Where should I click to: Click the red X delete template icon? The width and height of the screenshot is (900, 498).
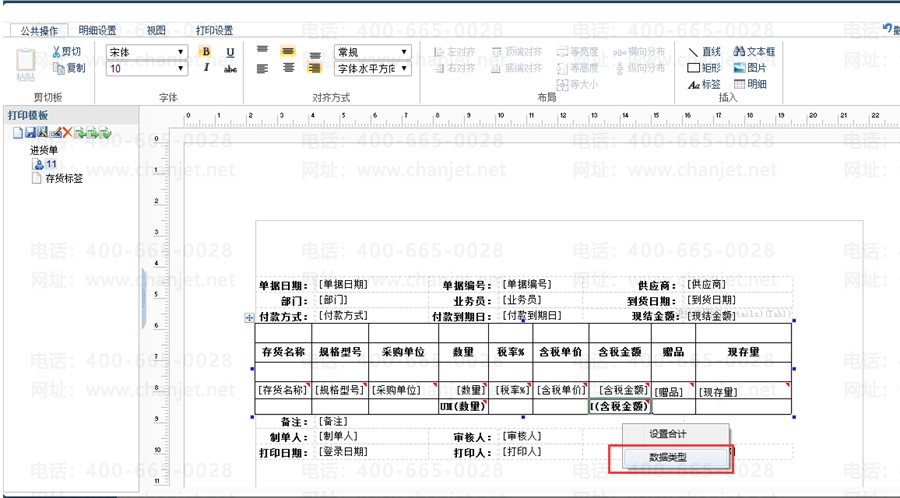[67, 133]
